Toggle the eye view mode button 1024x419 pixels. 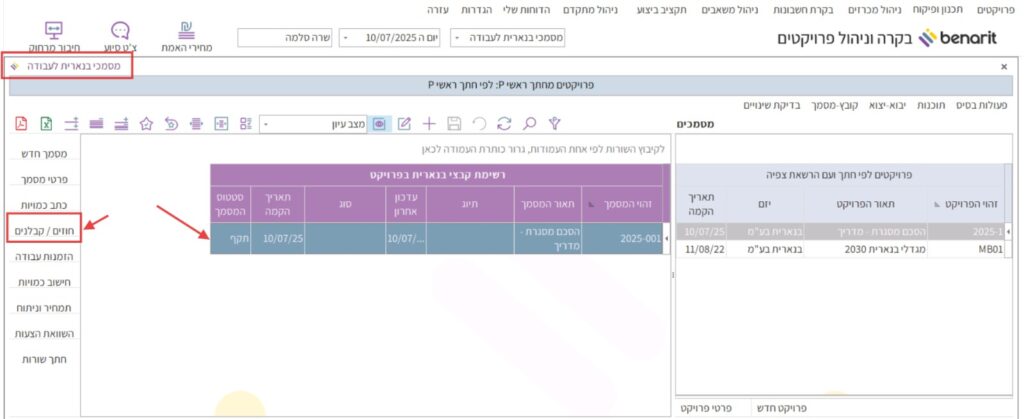pos(379,124)
